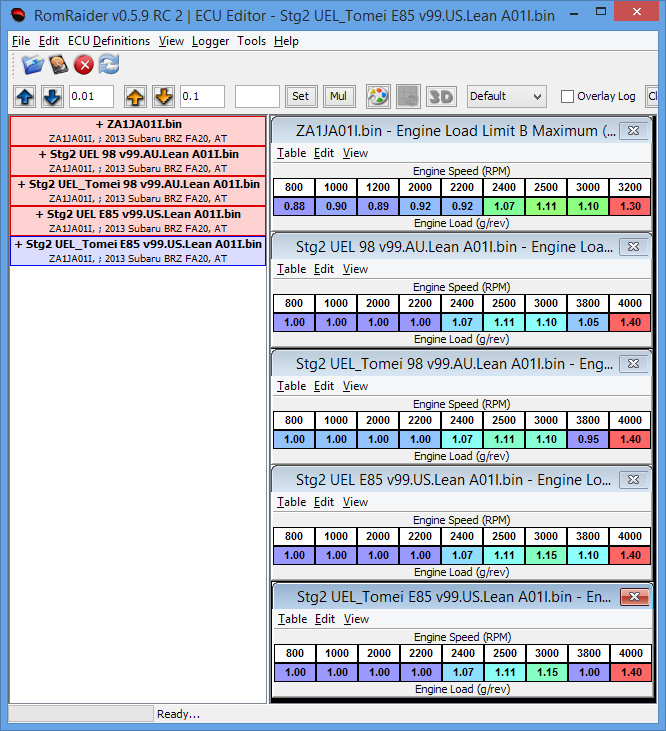Select red 1.30 cell at 3200 RPM
Viewport: 666px width, 731px height.
[631, 207]
